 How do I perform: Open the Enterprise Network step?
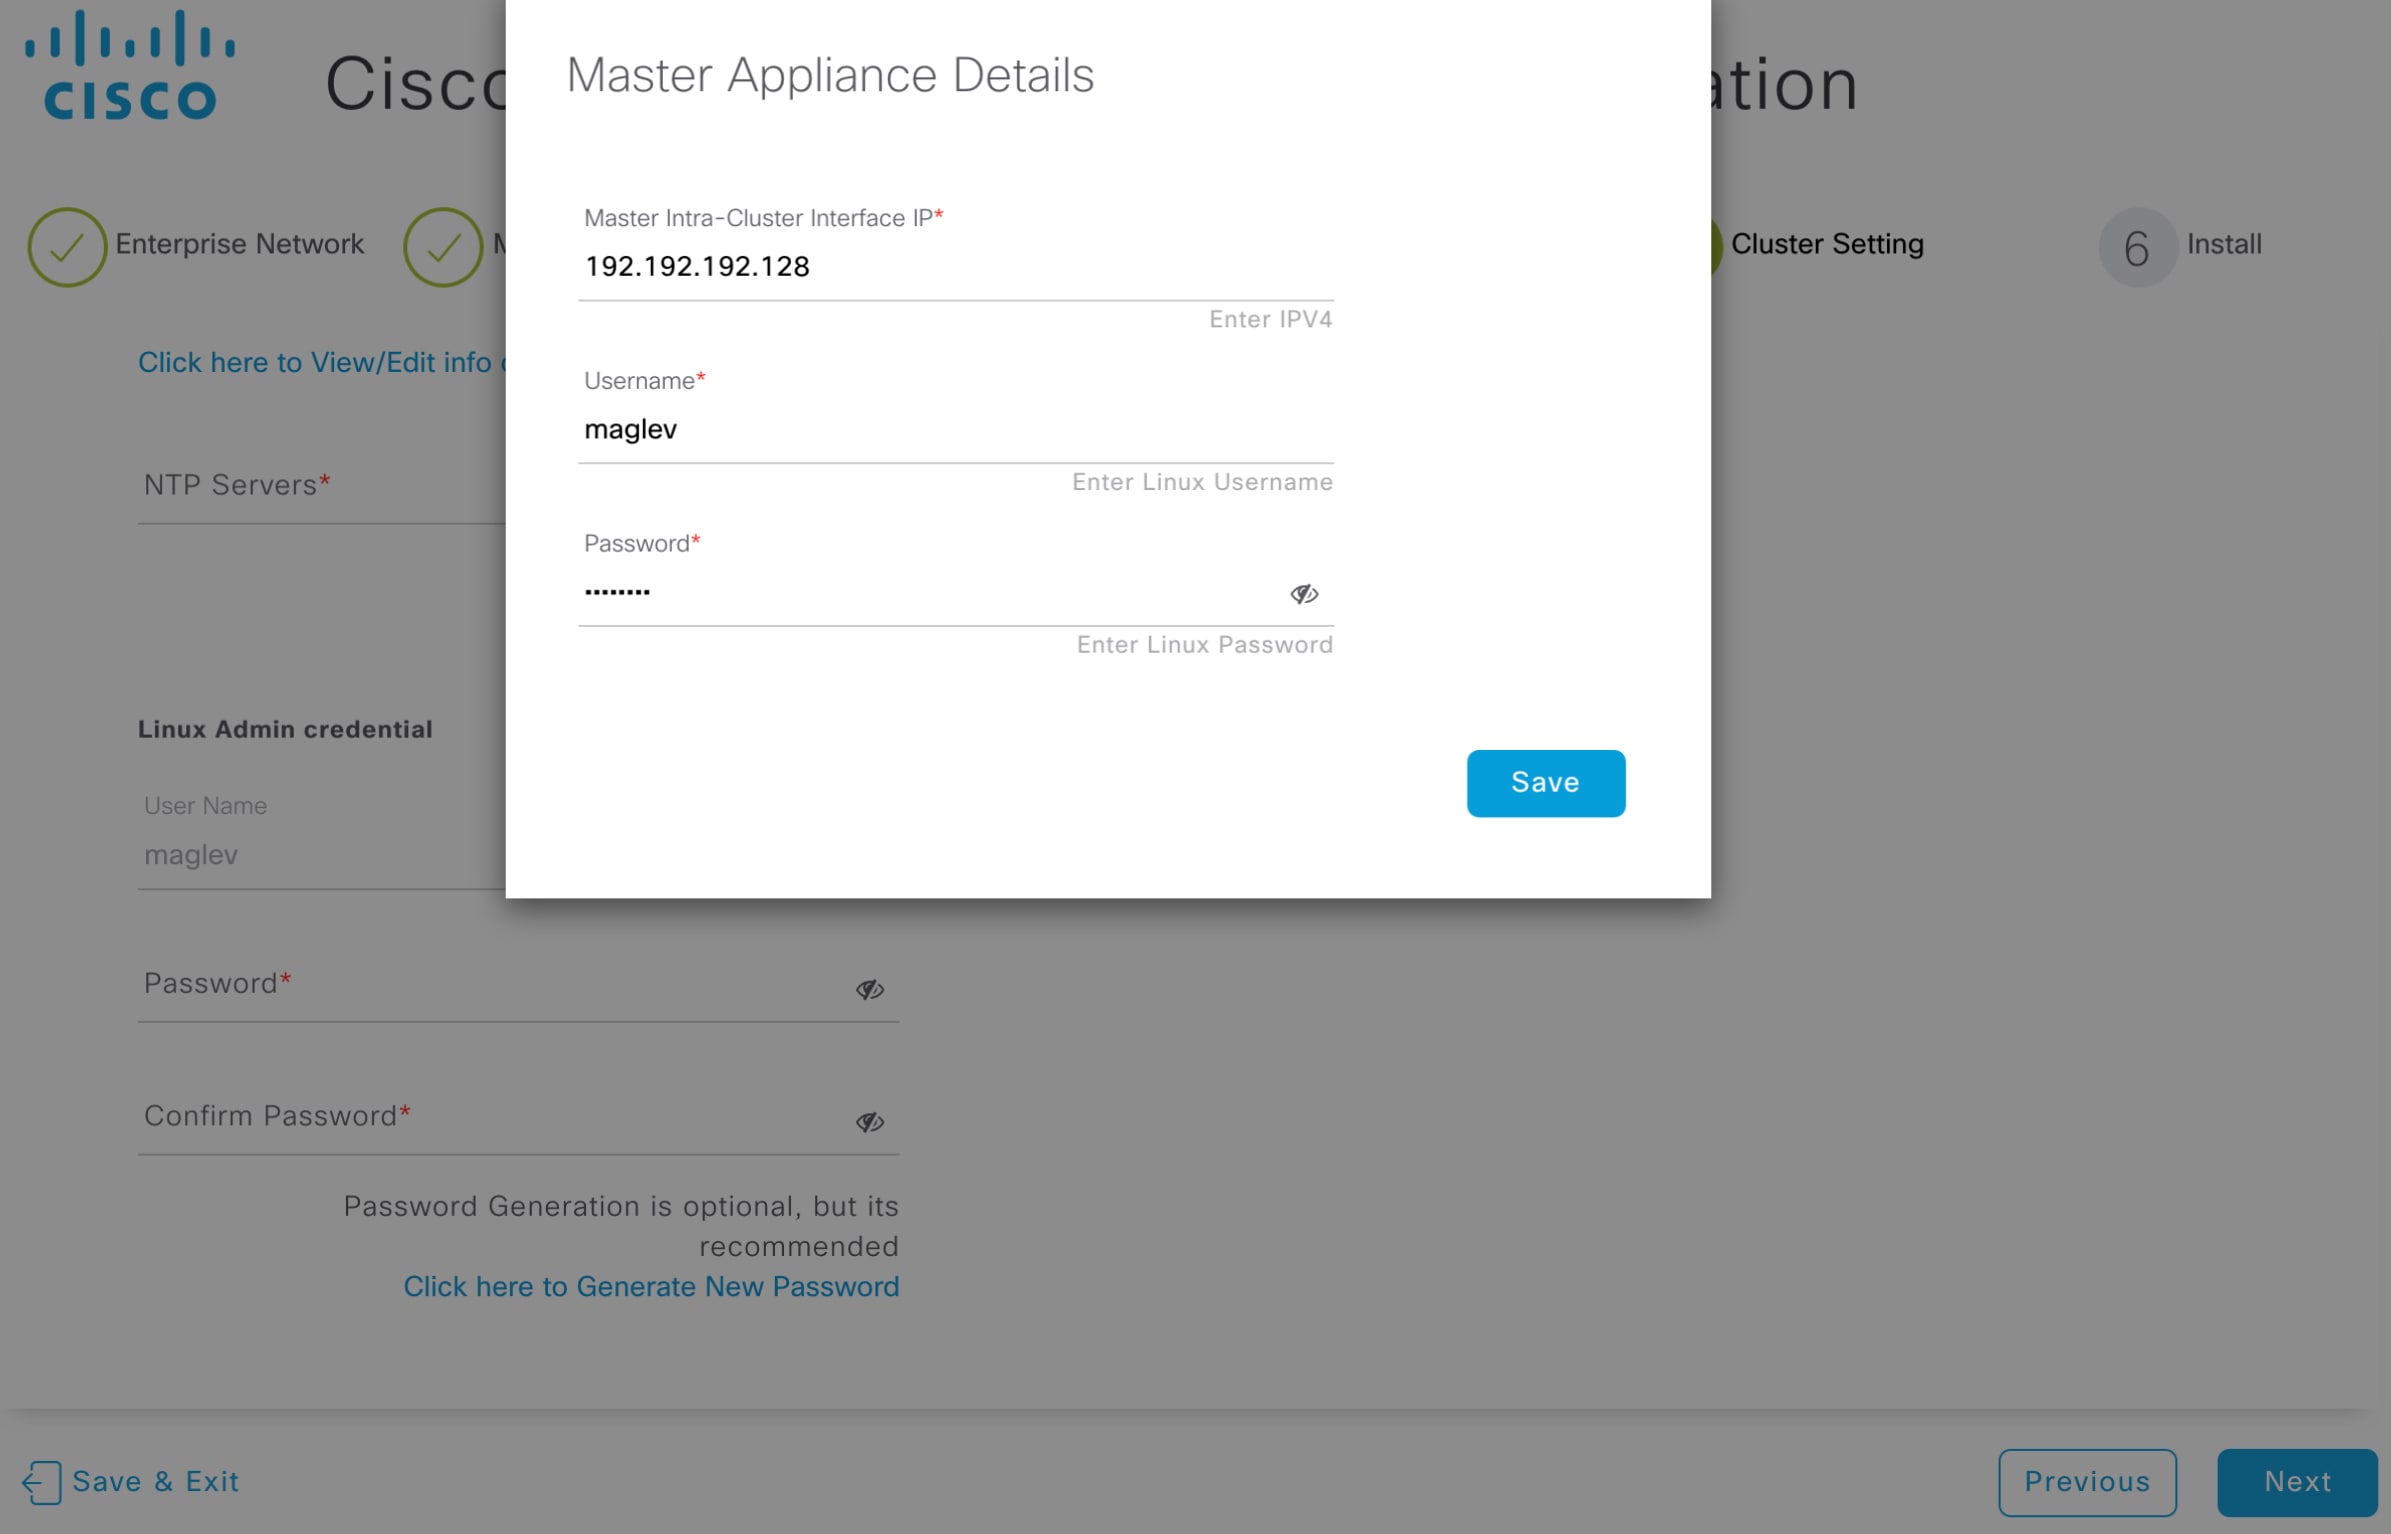point(239,244)
